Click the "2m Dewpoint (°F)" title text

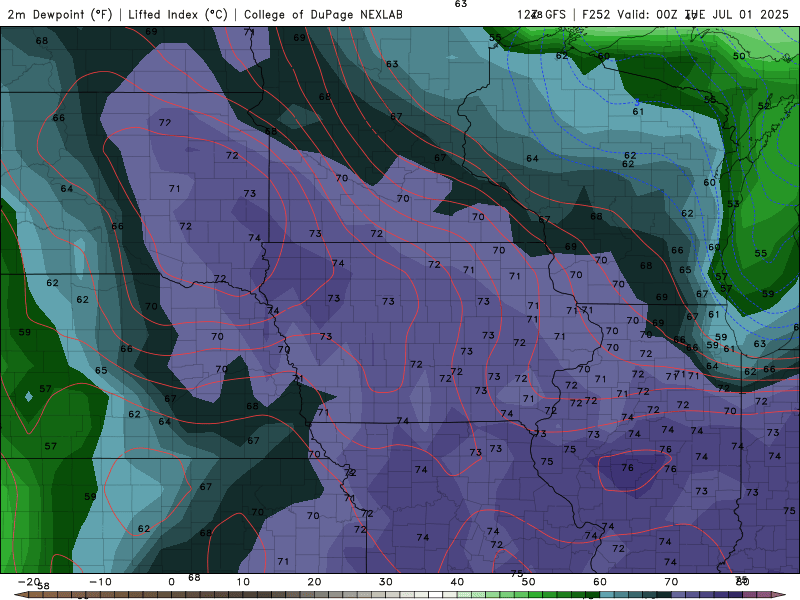60,14
